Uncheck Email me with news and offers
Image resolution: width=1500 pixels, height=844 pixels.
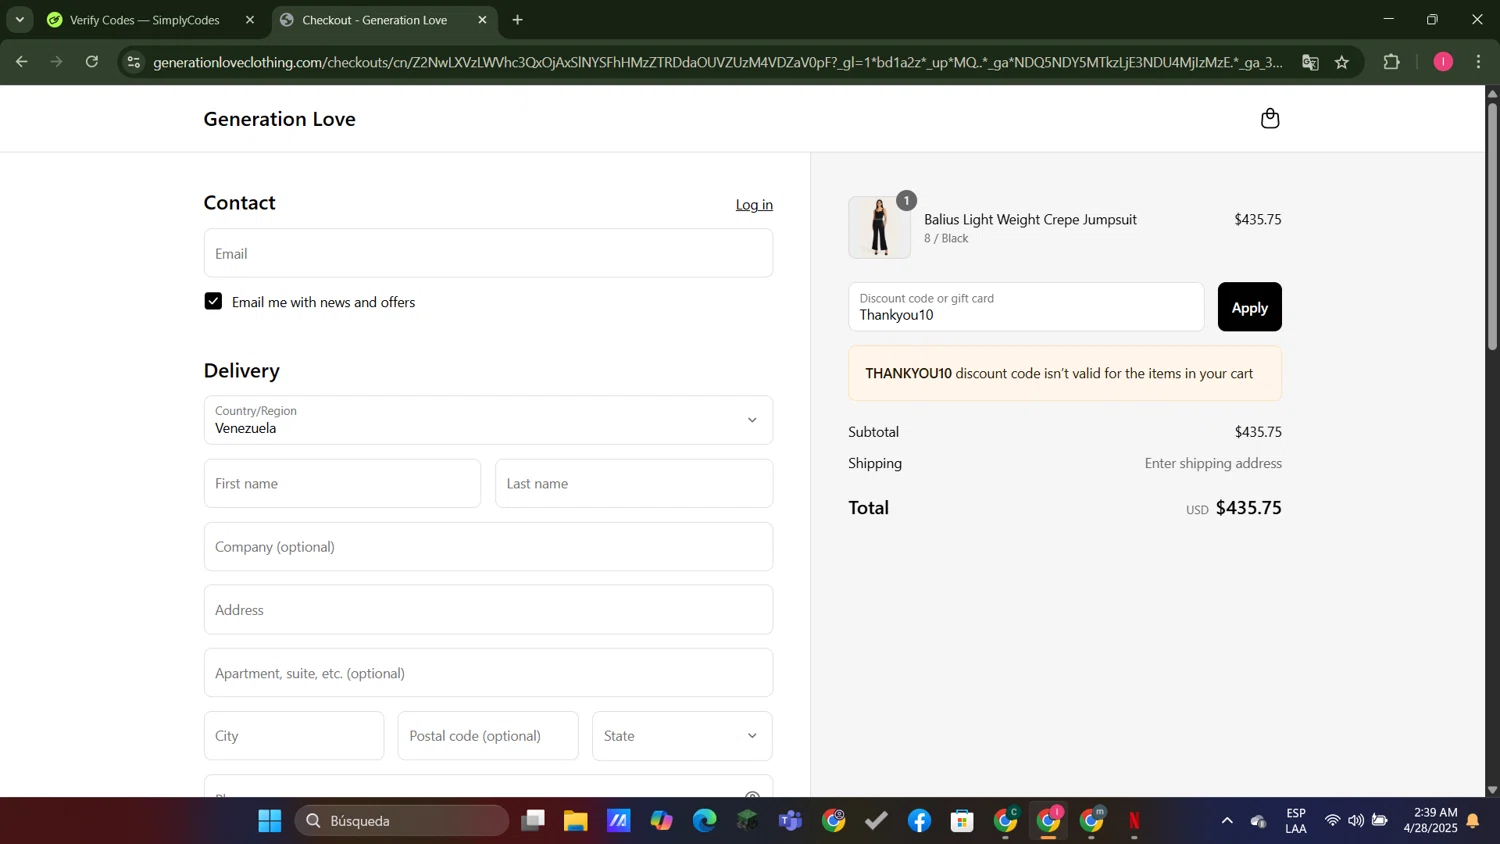point(213,302)
